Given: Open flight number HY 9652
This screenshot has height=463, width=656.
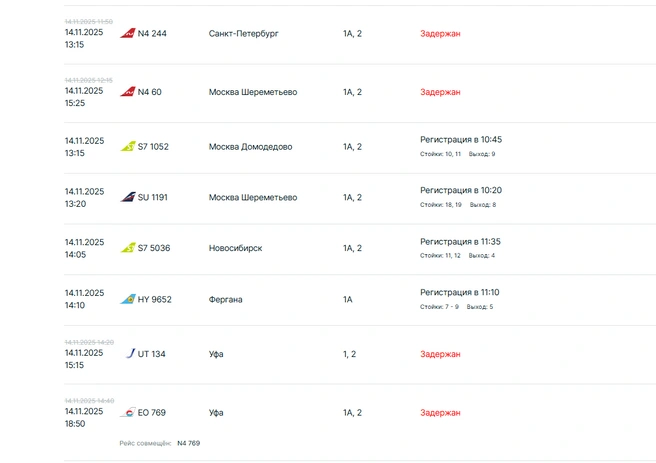Looking at the screenshot, I should [155, 299].
